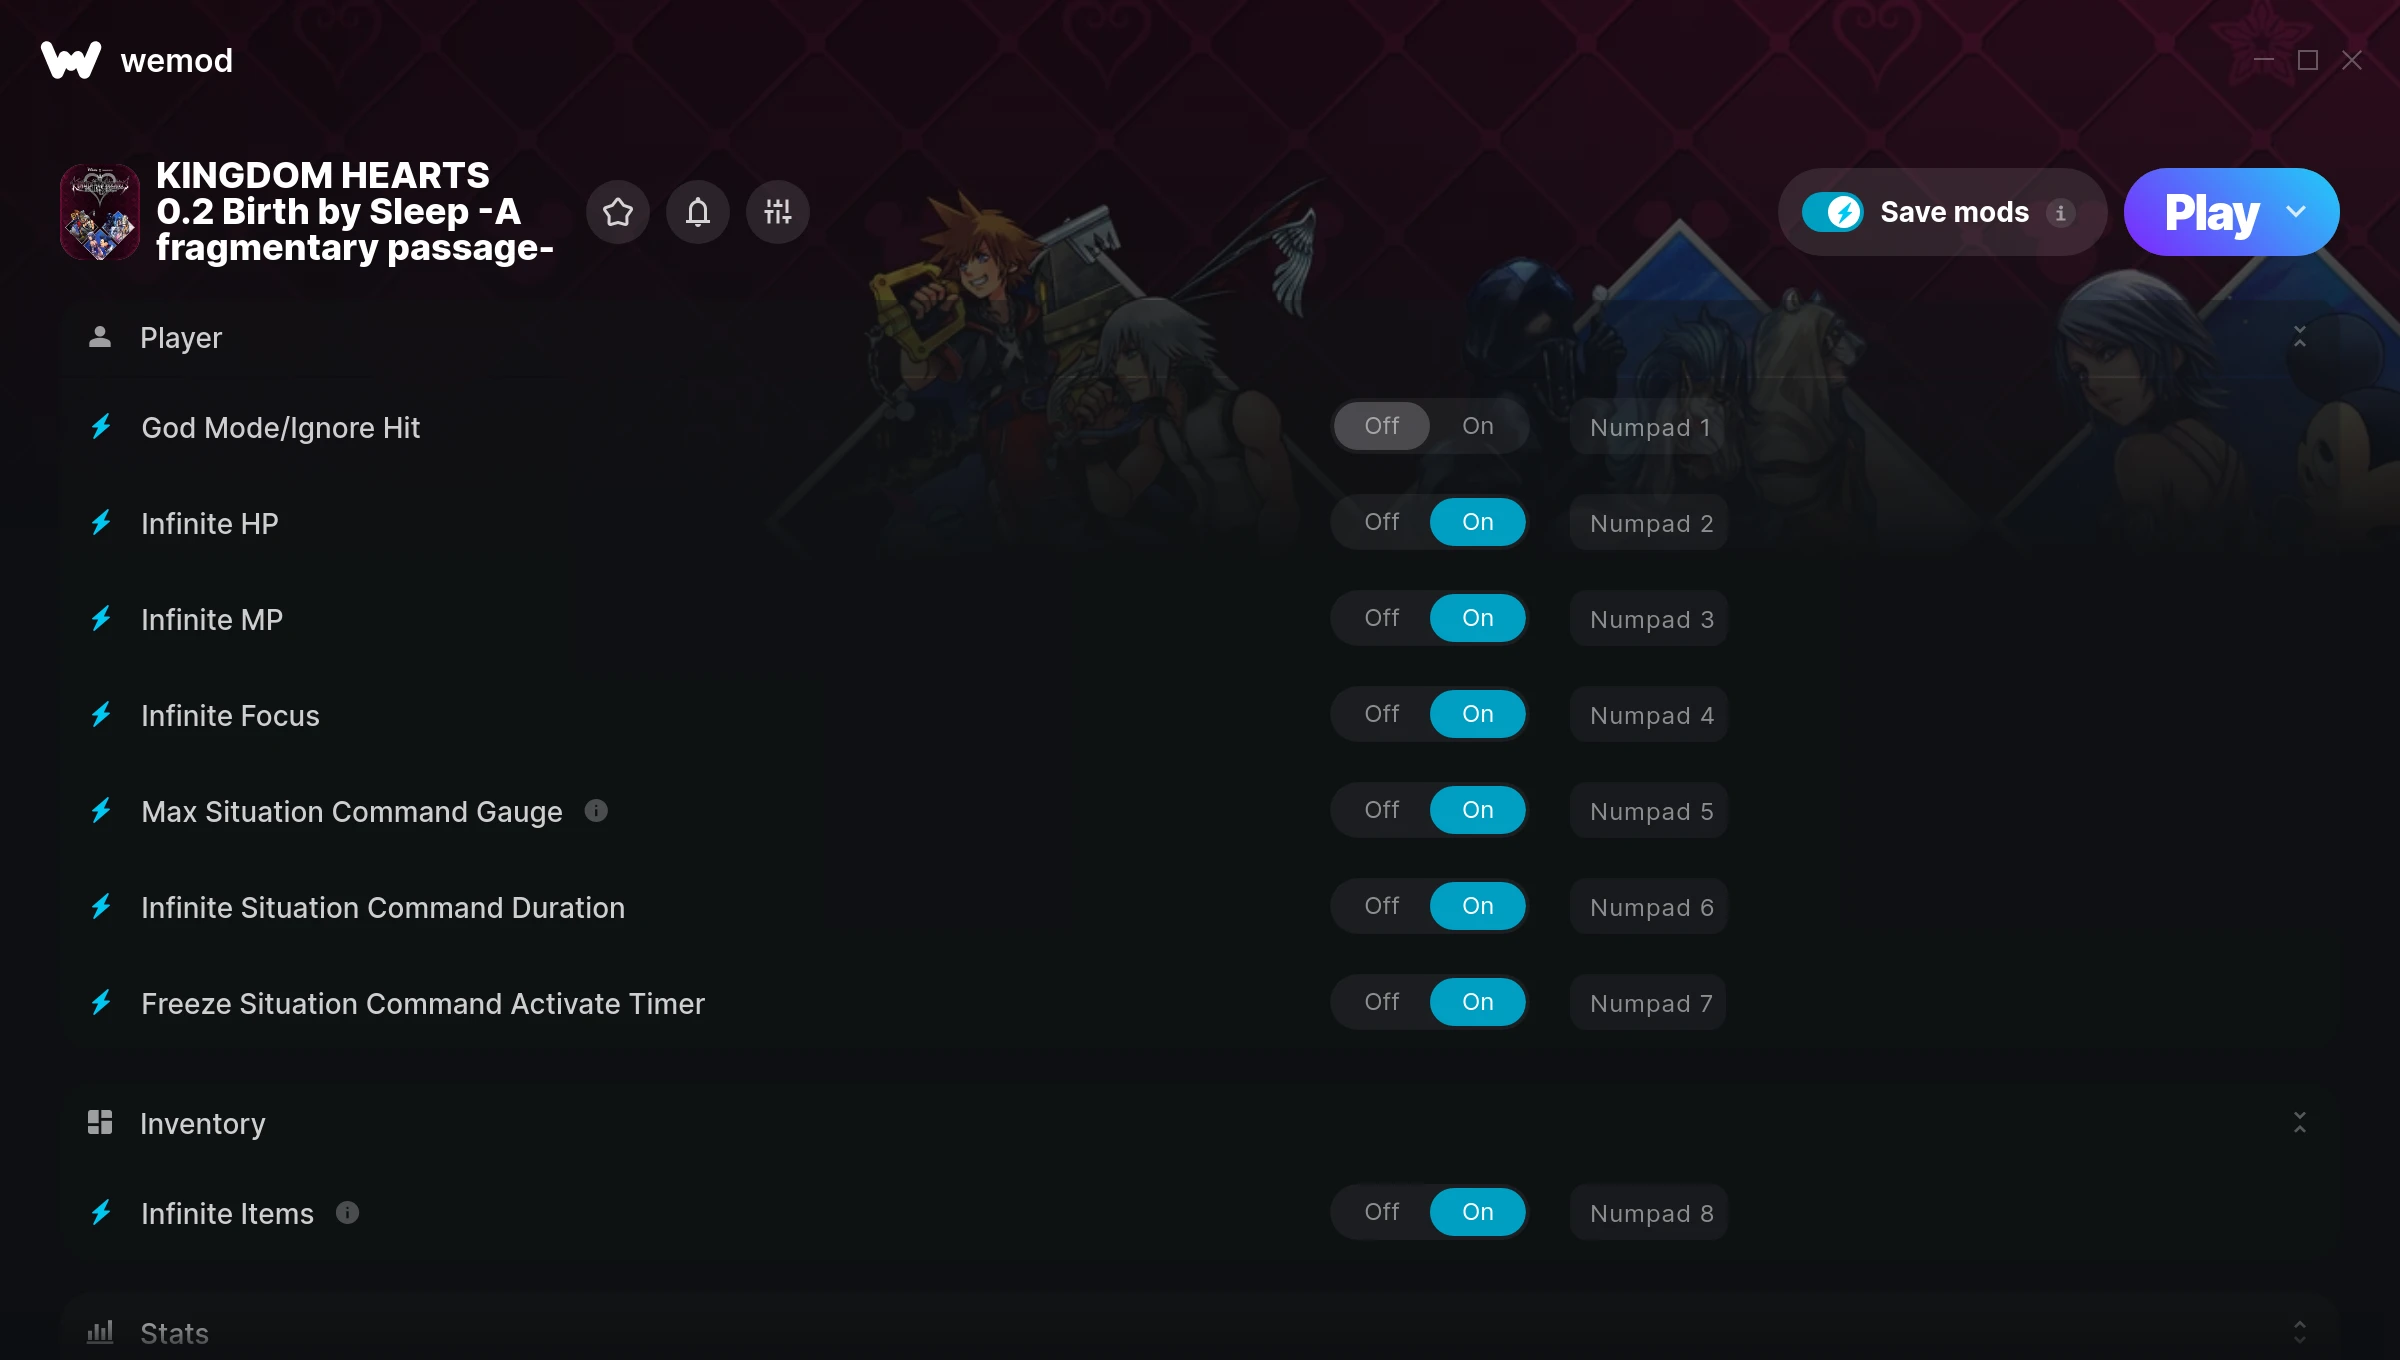Viewport: 2400px width, 1360px height.
Task: Open the Play button dropdown arrow
Action: click(2296, 212)
